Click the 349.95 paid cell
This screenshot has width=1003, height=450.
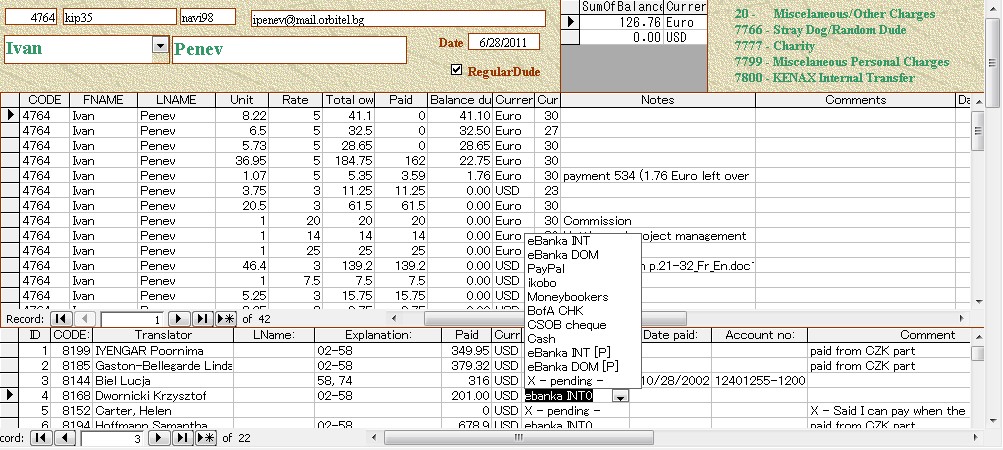[466, 351]
